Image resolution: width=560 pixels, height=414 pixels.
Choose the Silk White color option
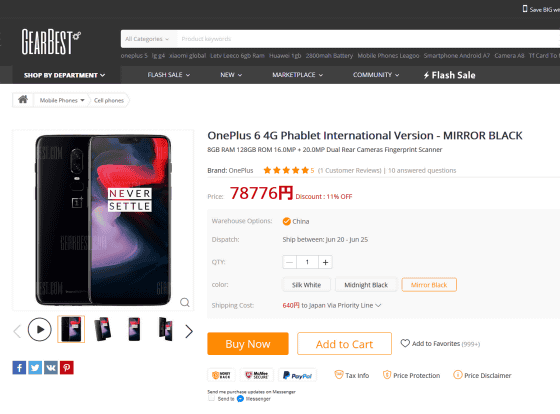pos(306,285)
